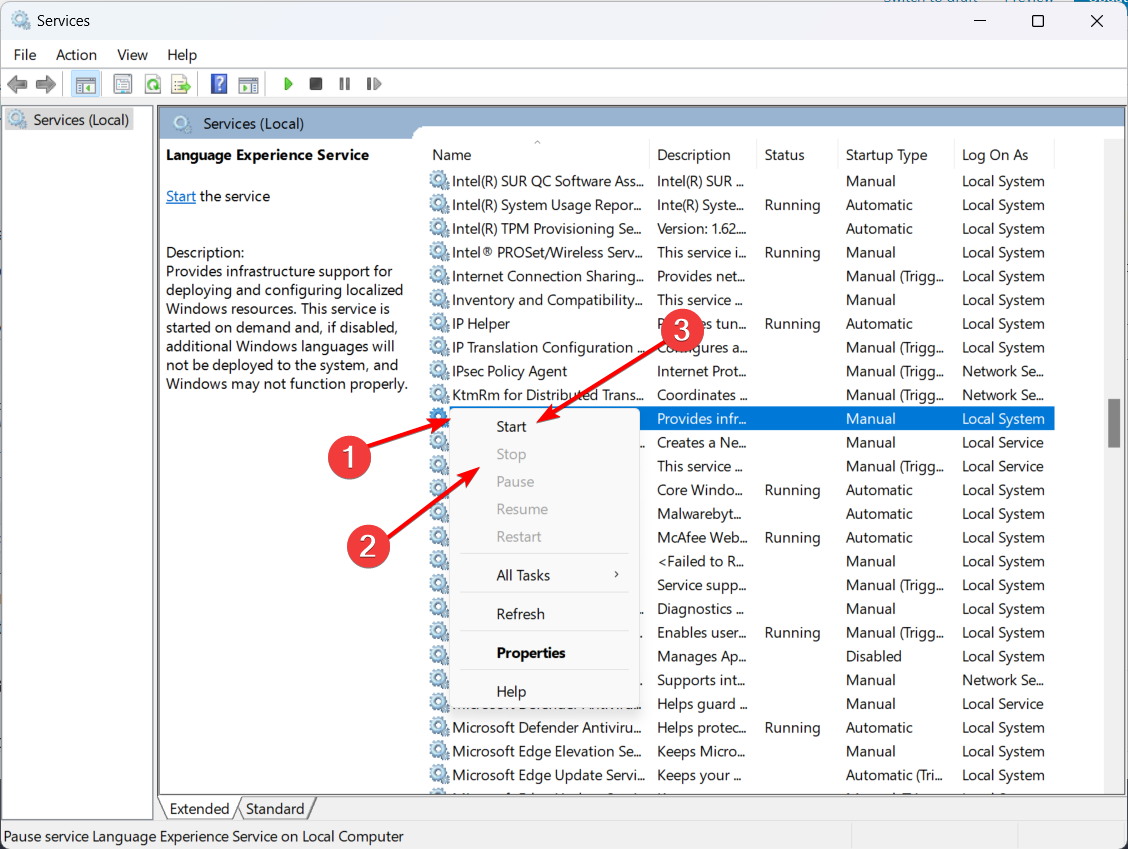Click the Start Service green play icon
Screen dimensions: 1128x849
(x=288, y=84)
